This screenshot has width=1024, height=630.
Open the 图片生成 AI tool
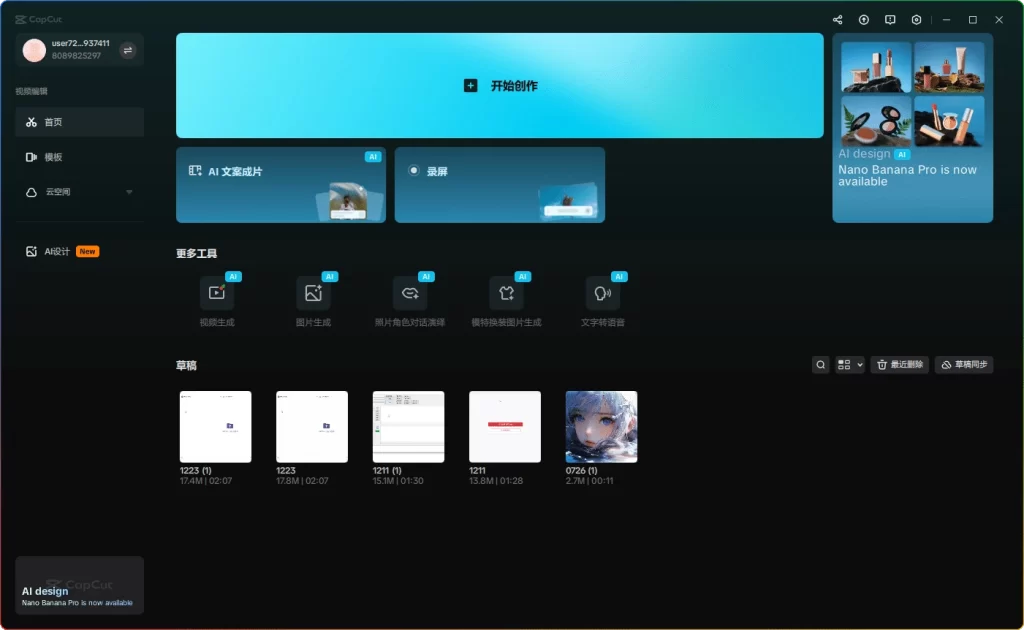click(x=313, y=292)
